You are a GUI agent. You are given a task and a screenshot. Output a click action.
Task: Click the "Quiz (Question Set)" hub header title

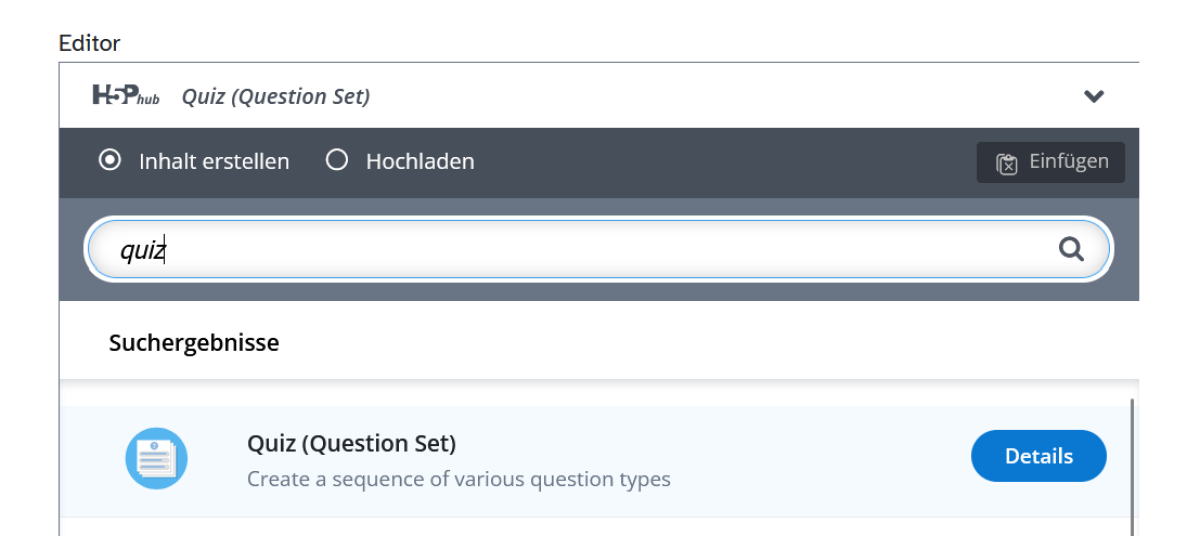pos(275,97)
